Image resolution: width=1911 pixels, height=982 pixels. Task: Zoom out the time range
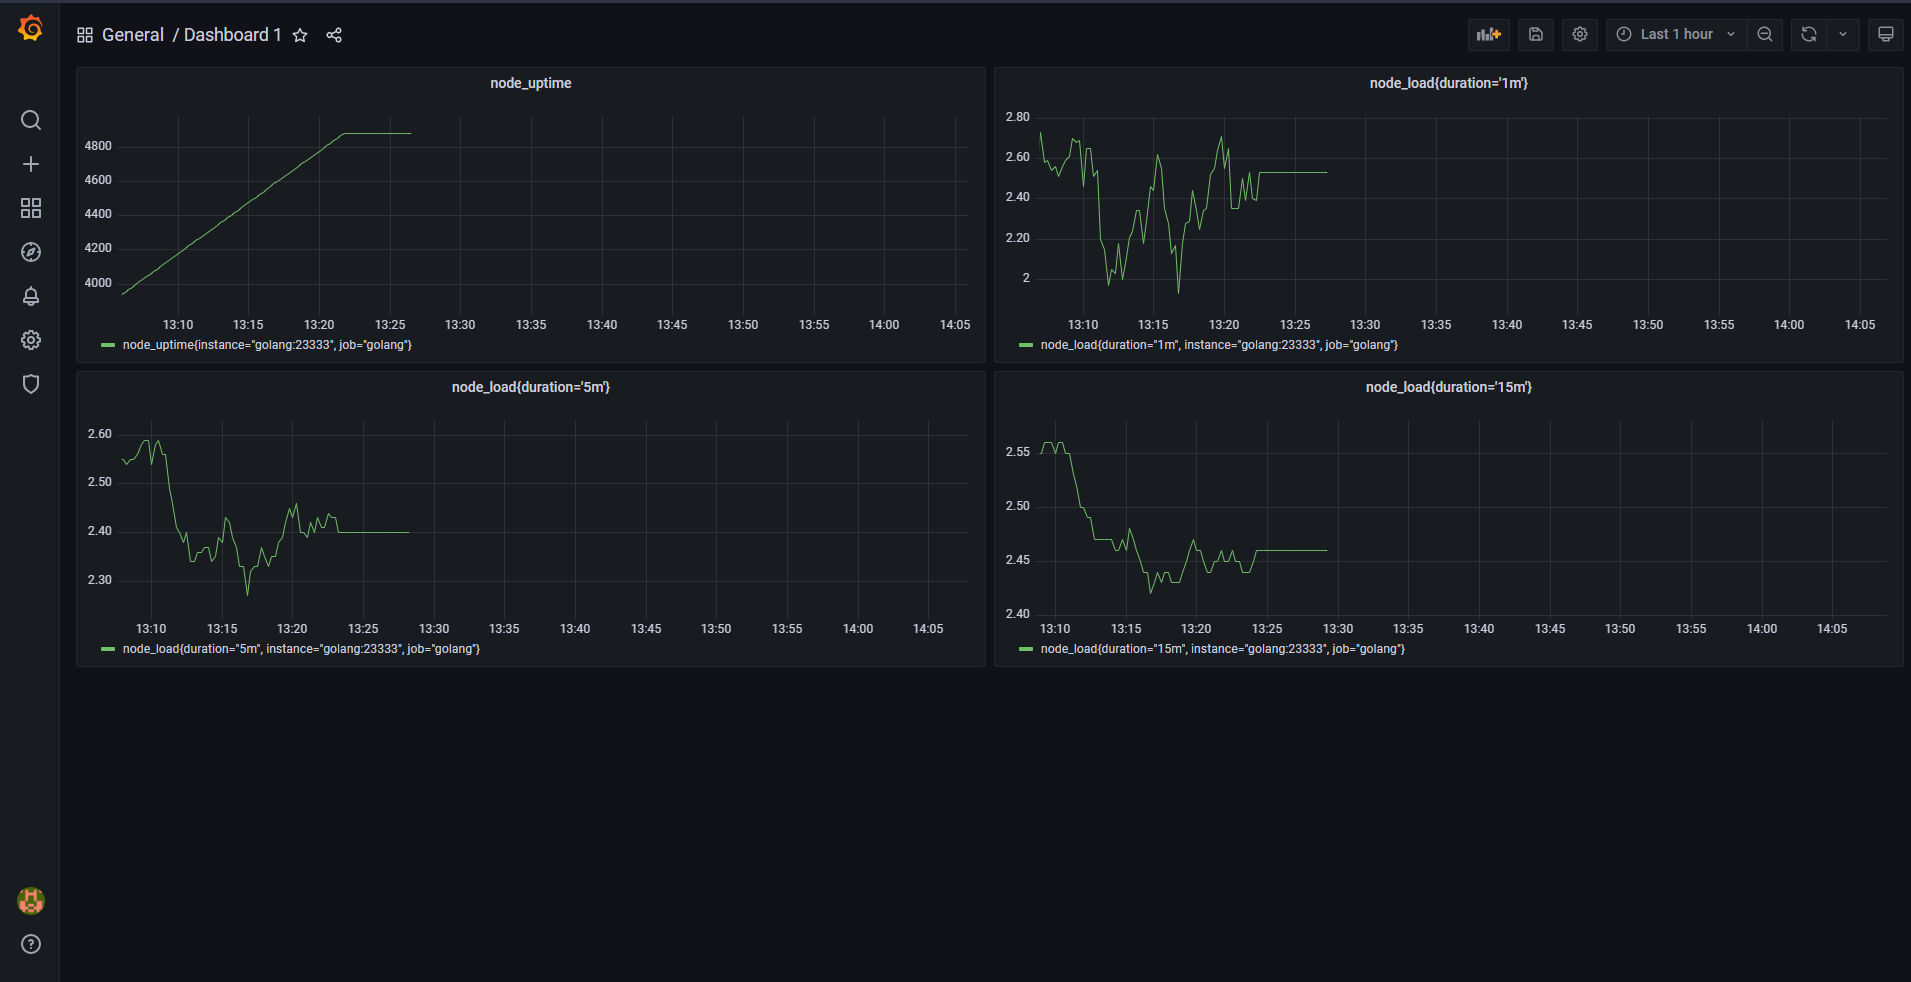1765,34
